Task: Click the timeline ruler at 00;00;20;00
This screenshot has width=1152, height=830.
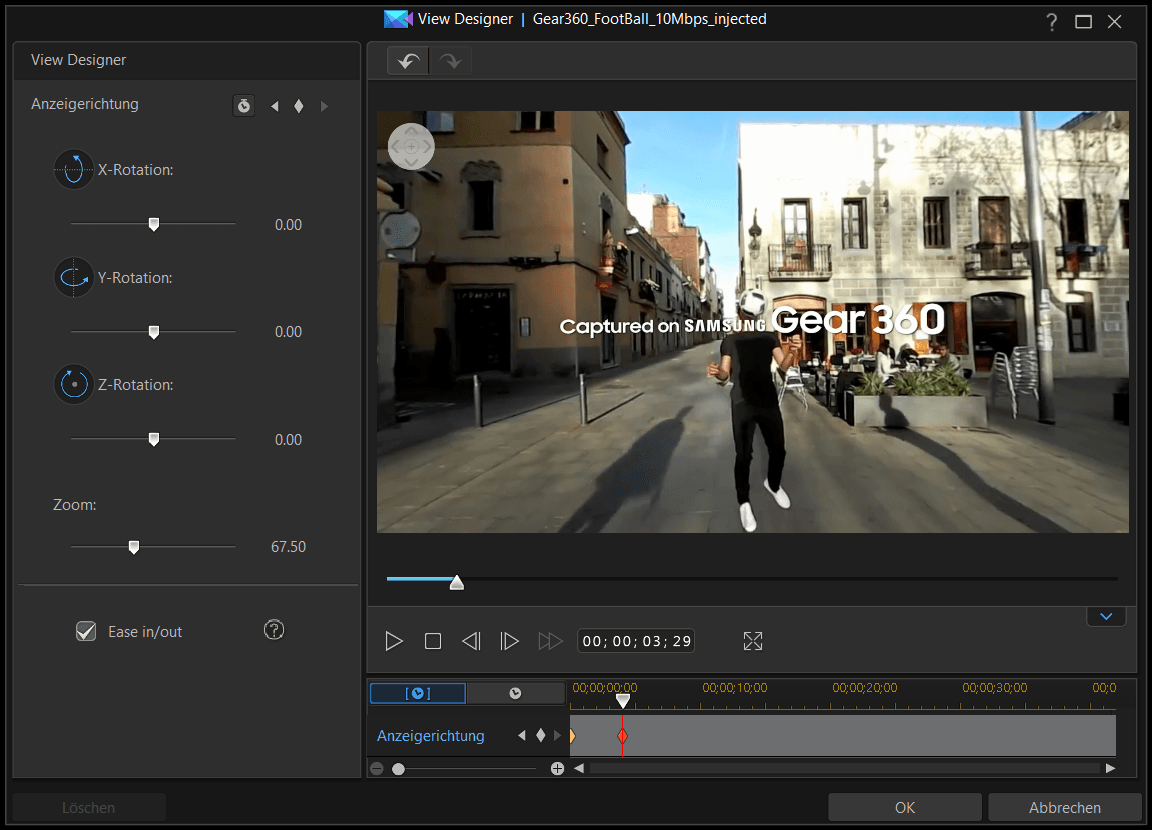Action: [865, 688]
